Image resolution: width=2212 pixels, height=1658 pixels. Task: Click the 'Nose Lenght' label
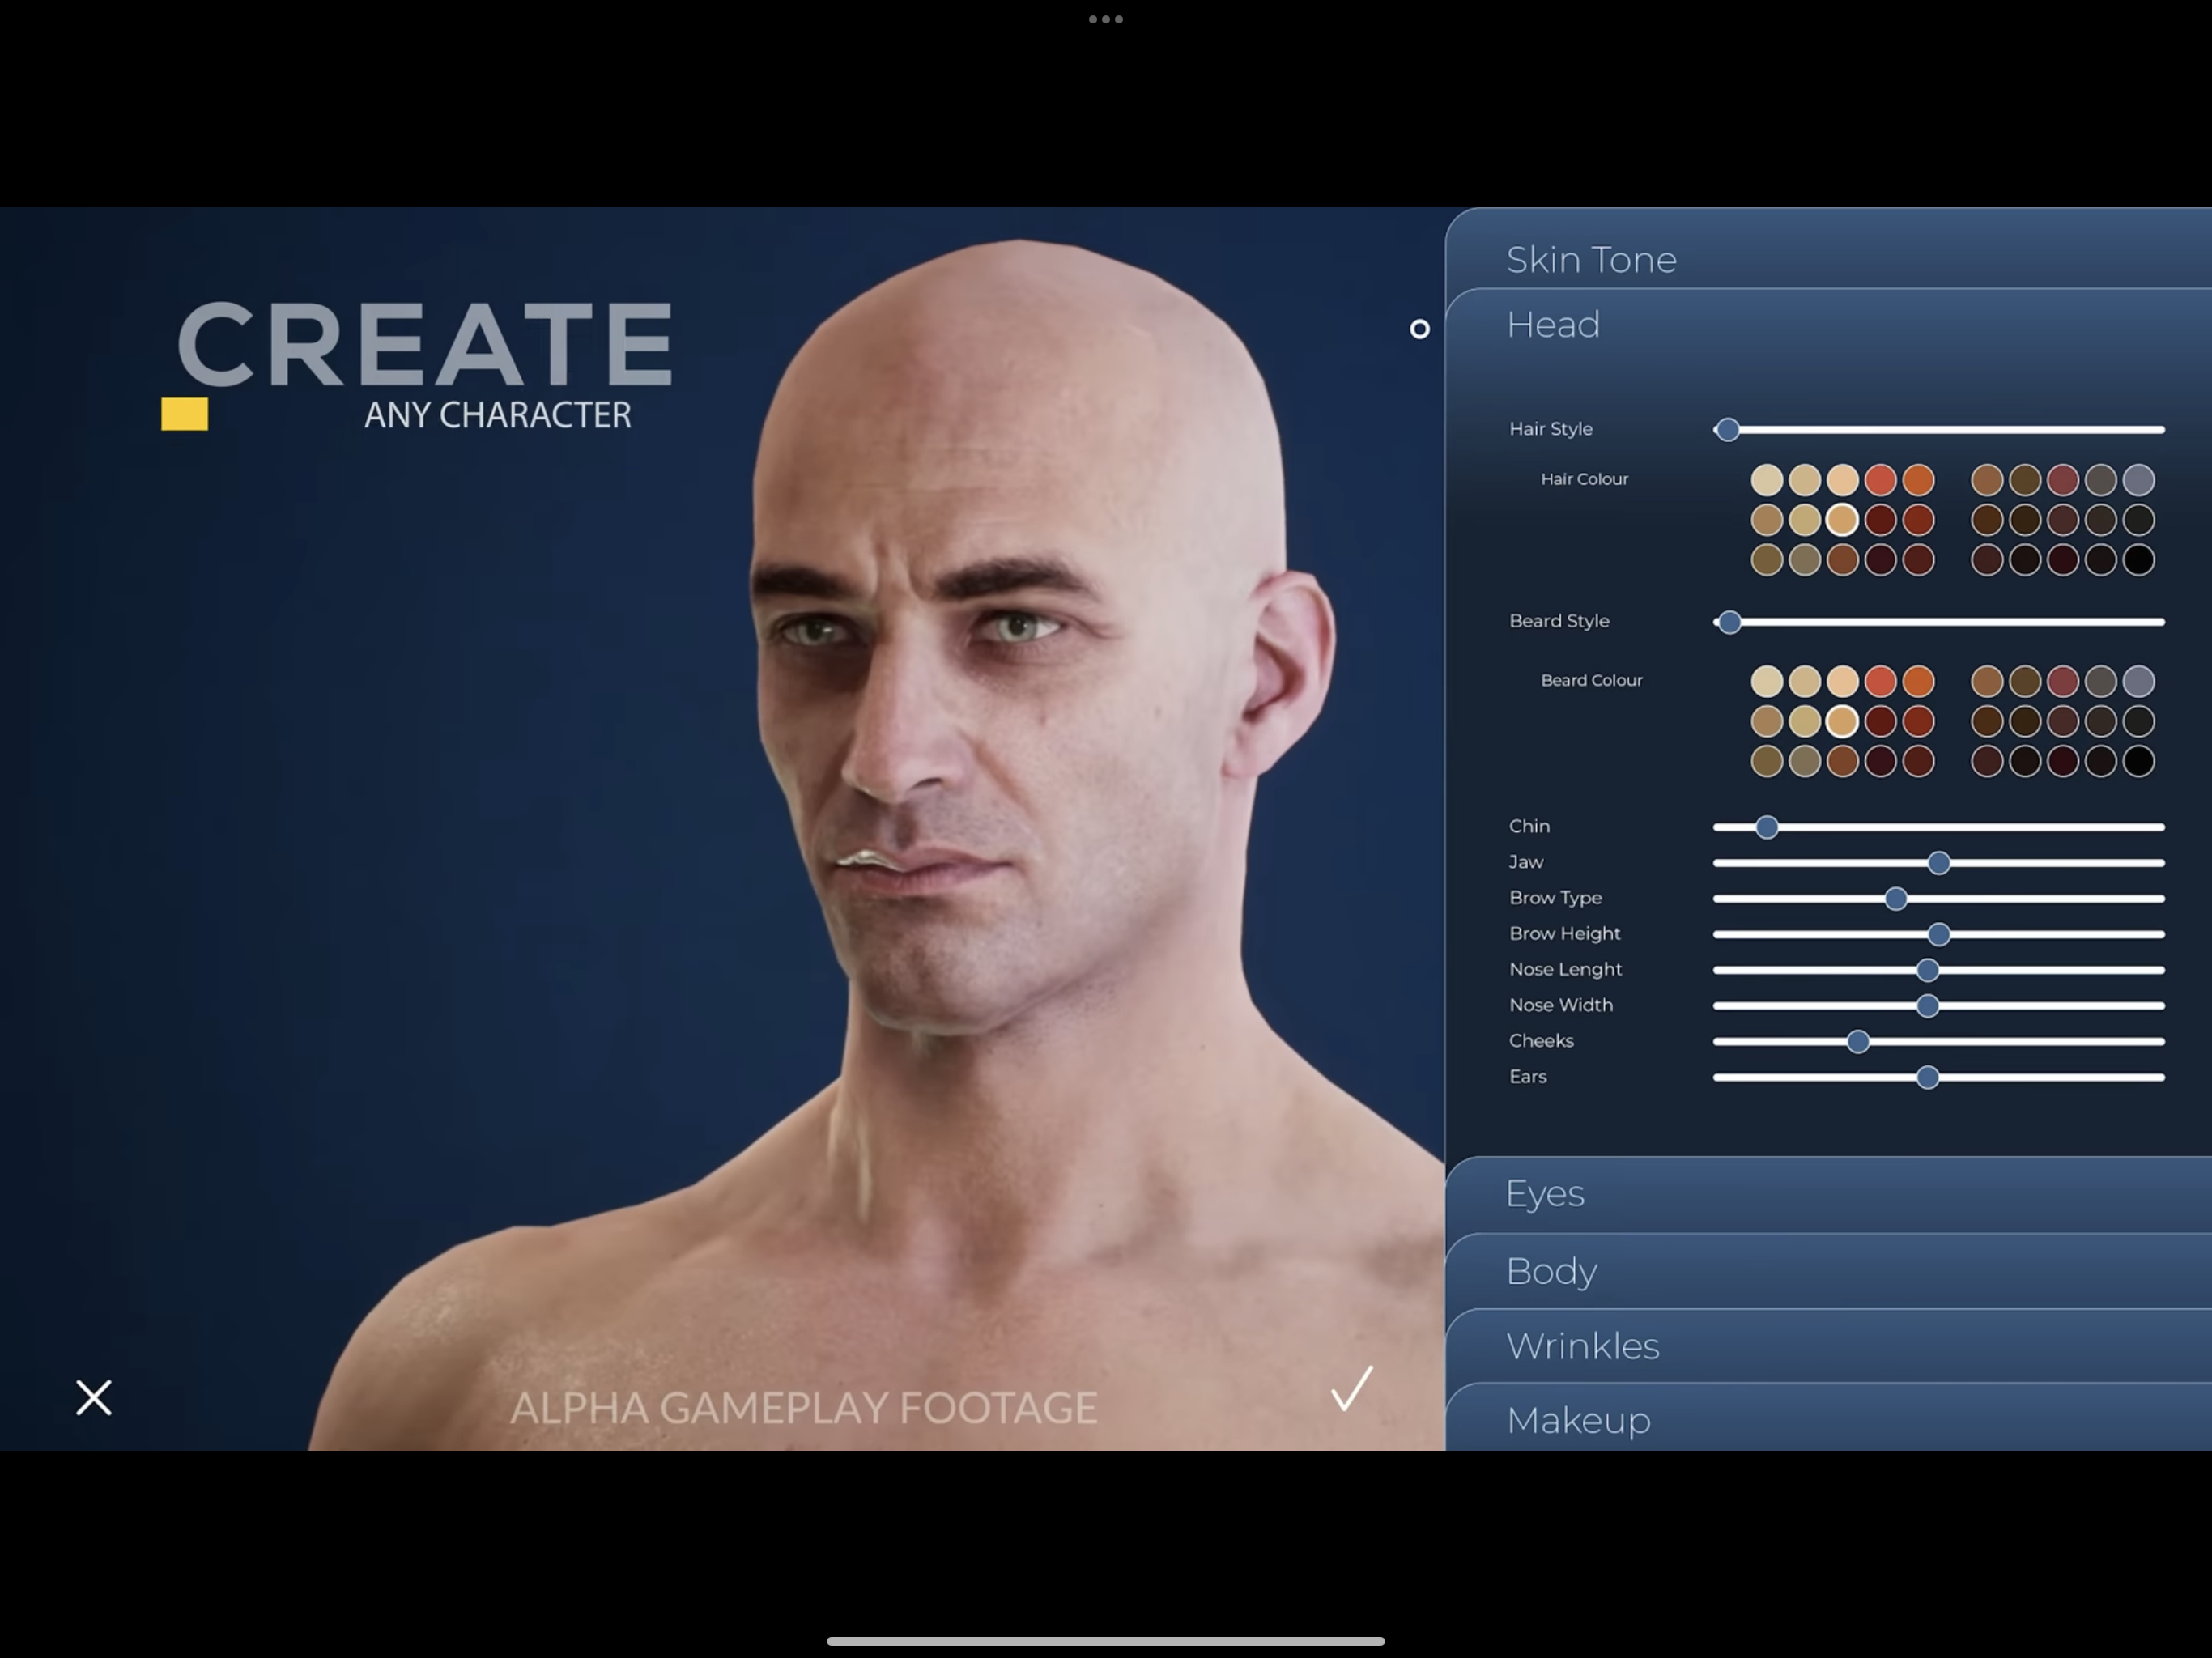click(1565, 969)
